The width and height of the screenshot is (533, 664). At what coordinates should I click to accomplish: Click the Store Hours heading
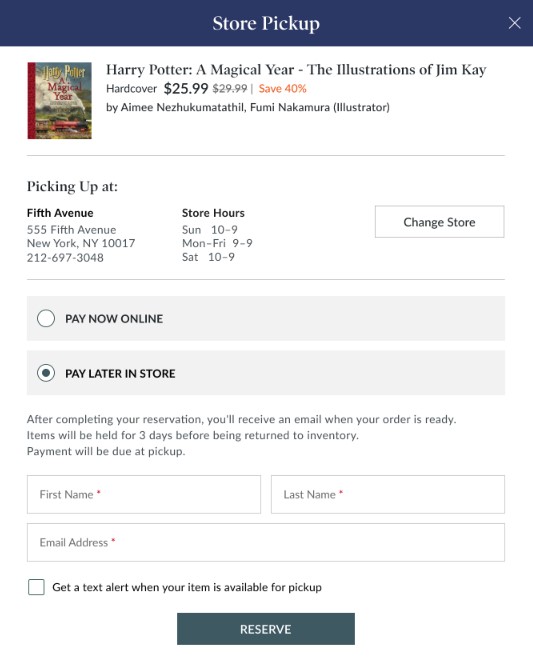[x=213, y=213]
